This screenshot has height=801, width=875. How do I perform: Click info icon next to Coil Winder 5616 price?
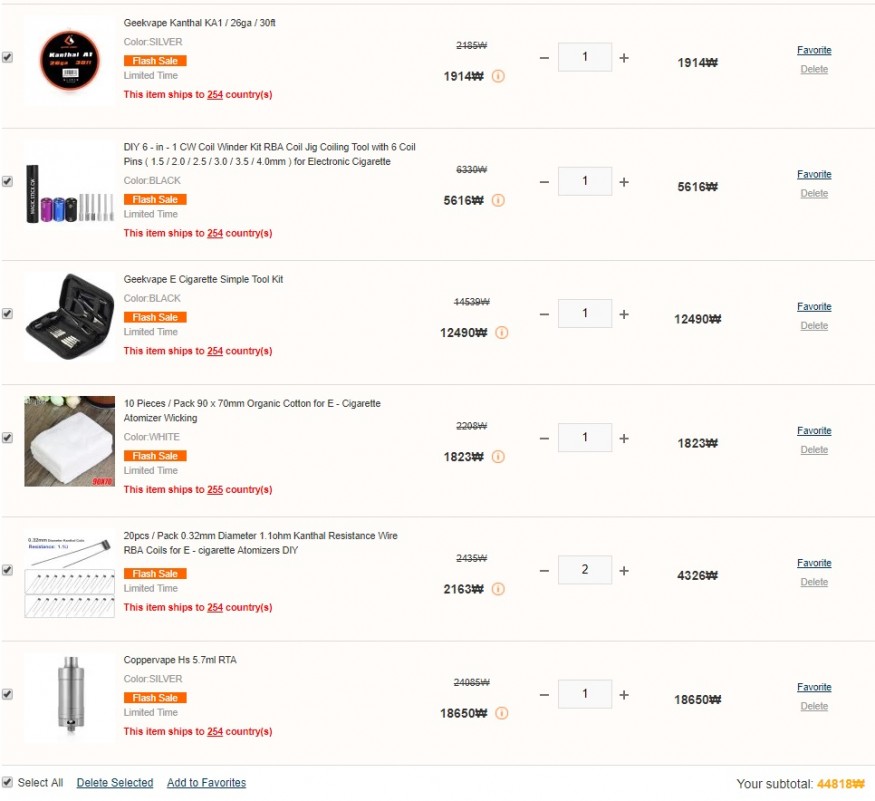(x=498, y=200)
